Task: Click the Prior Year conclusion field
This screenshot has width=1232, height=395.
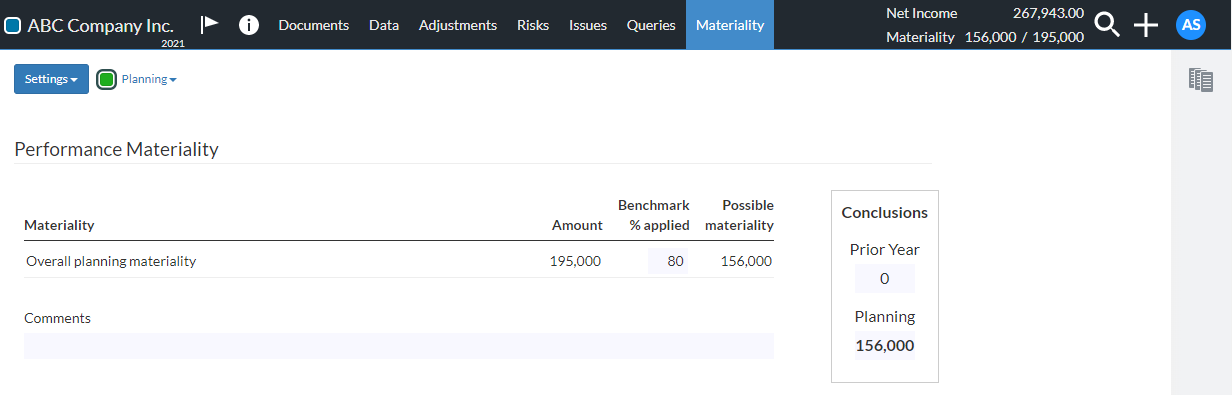Action: (x=884, y=279)
